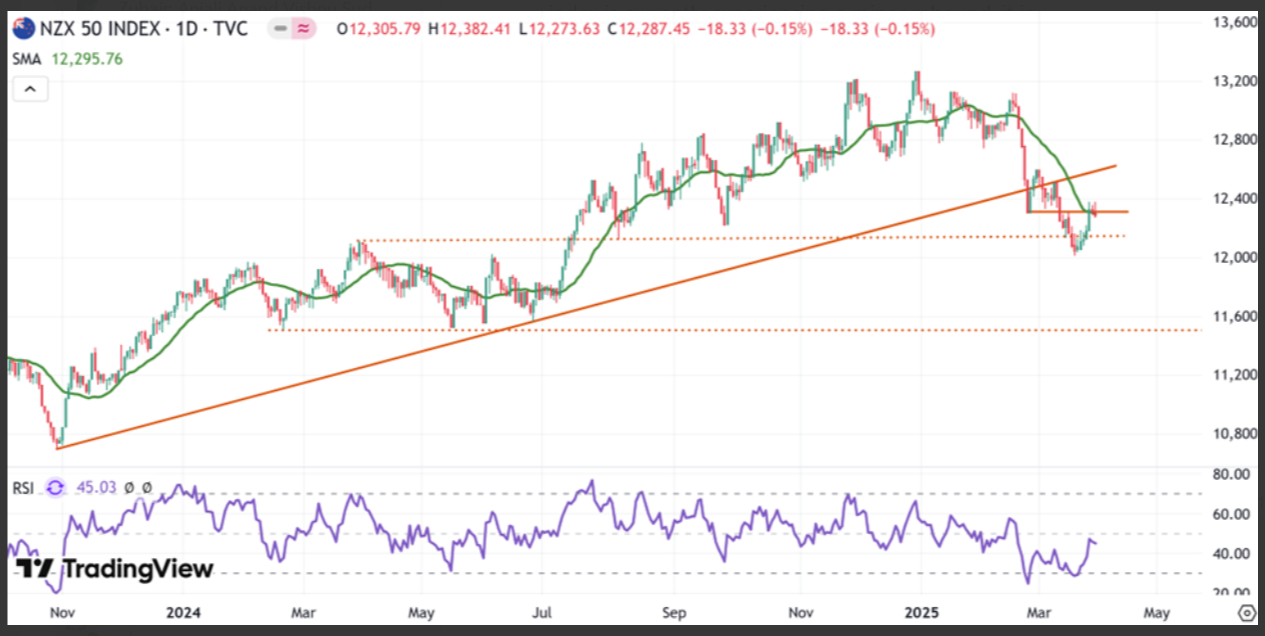Screen dimensions: 1265x636
Task: Click the pink approximately-equal icon in pill
Action: [303, 29]
